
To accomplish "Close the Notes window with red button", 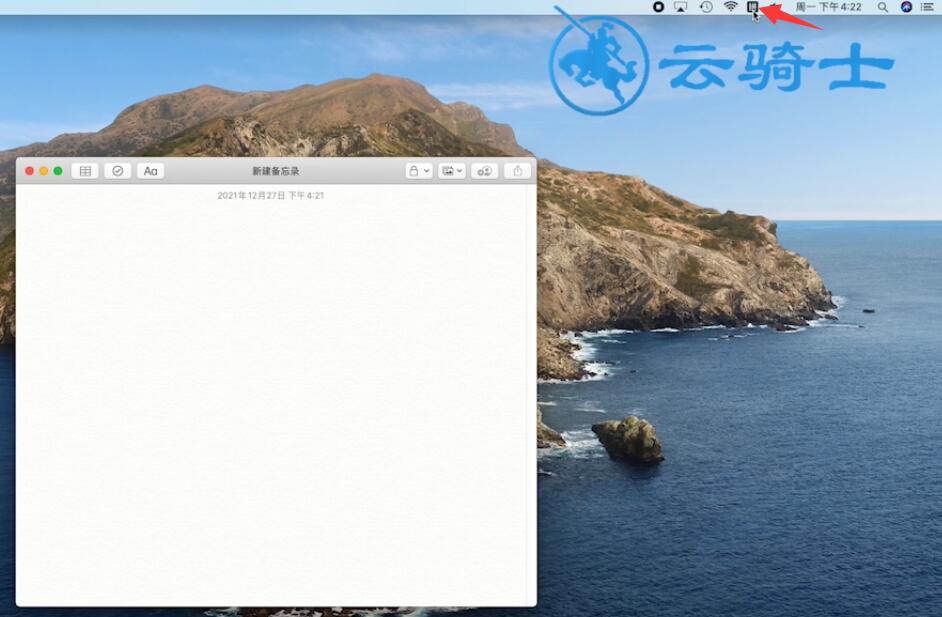I will [29, 171].
